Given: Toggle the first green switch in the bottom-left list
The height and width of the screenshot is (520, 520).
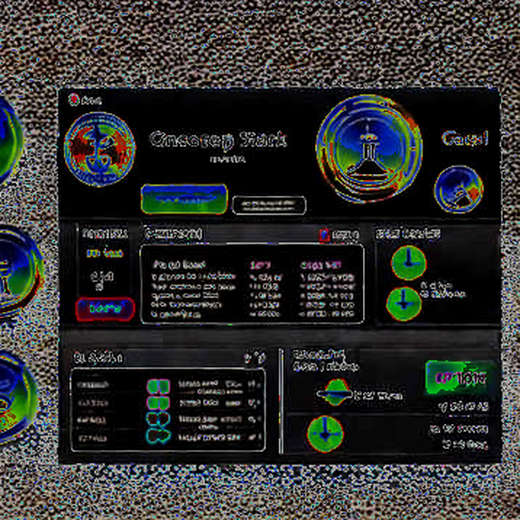Looking at the screenshot, I should click(158, 386).
